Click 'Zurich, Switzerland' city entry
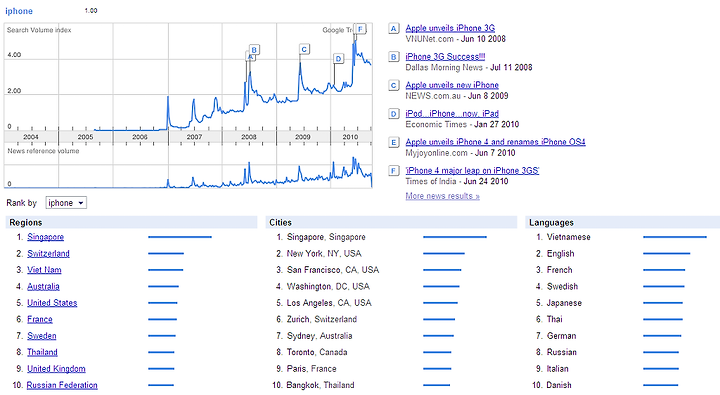Image resolution: width=720 pixels, height=395 pixels. [322, 319]
